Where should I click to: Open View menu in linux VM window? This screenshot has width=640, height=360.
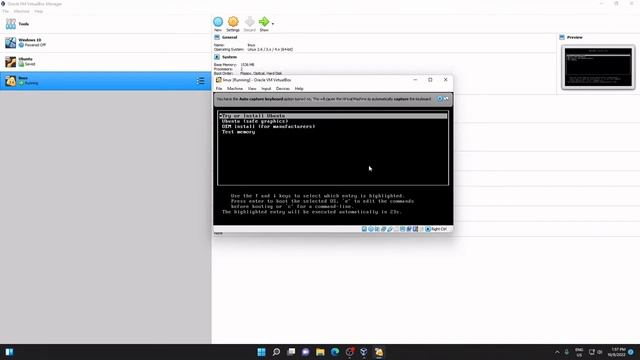[x=252, y=89]
